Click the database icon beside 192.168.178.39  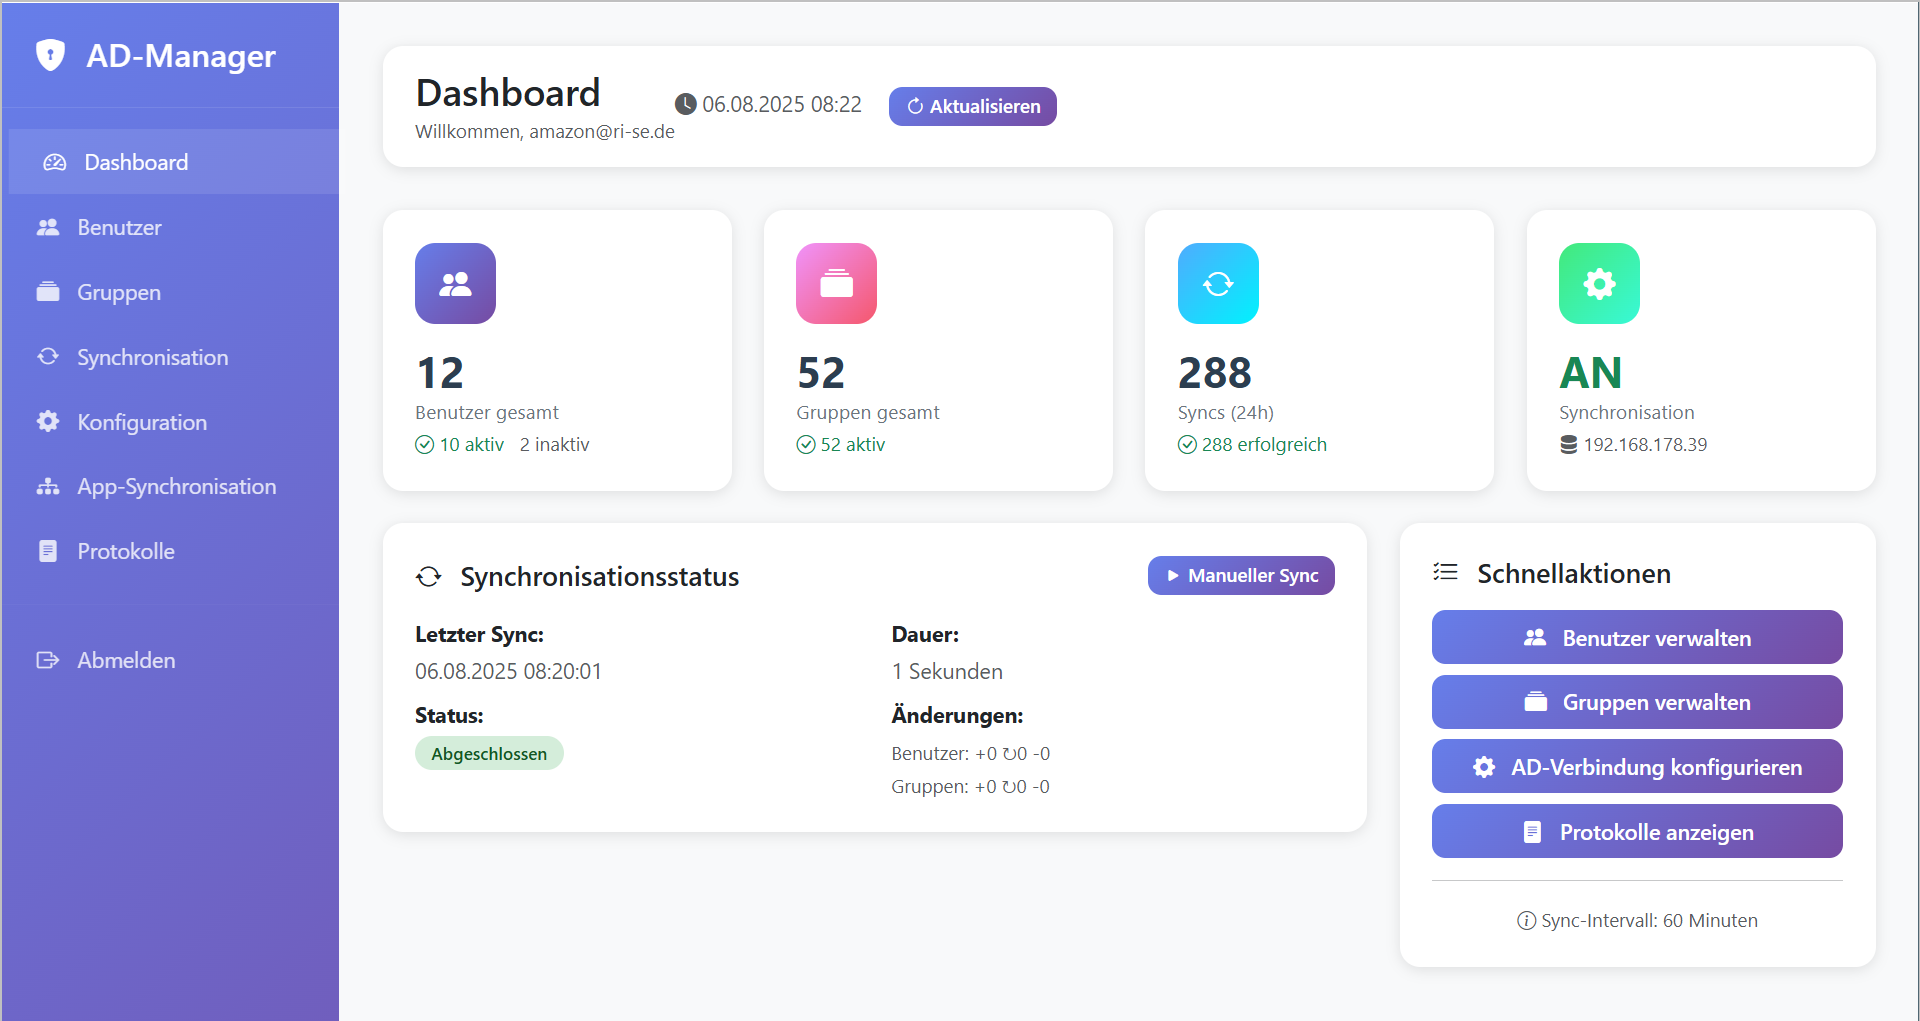click(1568, 445)
